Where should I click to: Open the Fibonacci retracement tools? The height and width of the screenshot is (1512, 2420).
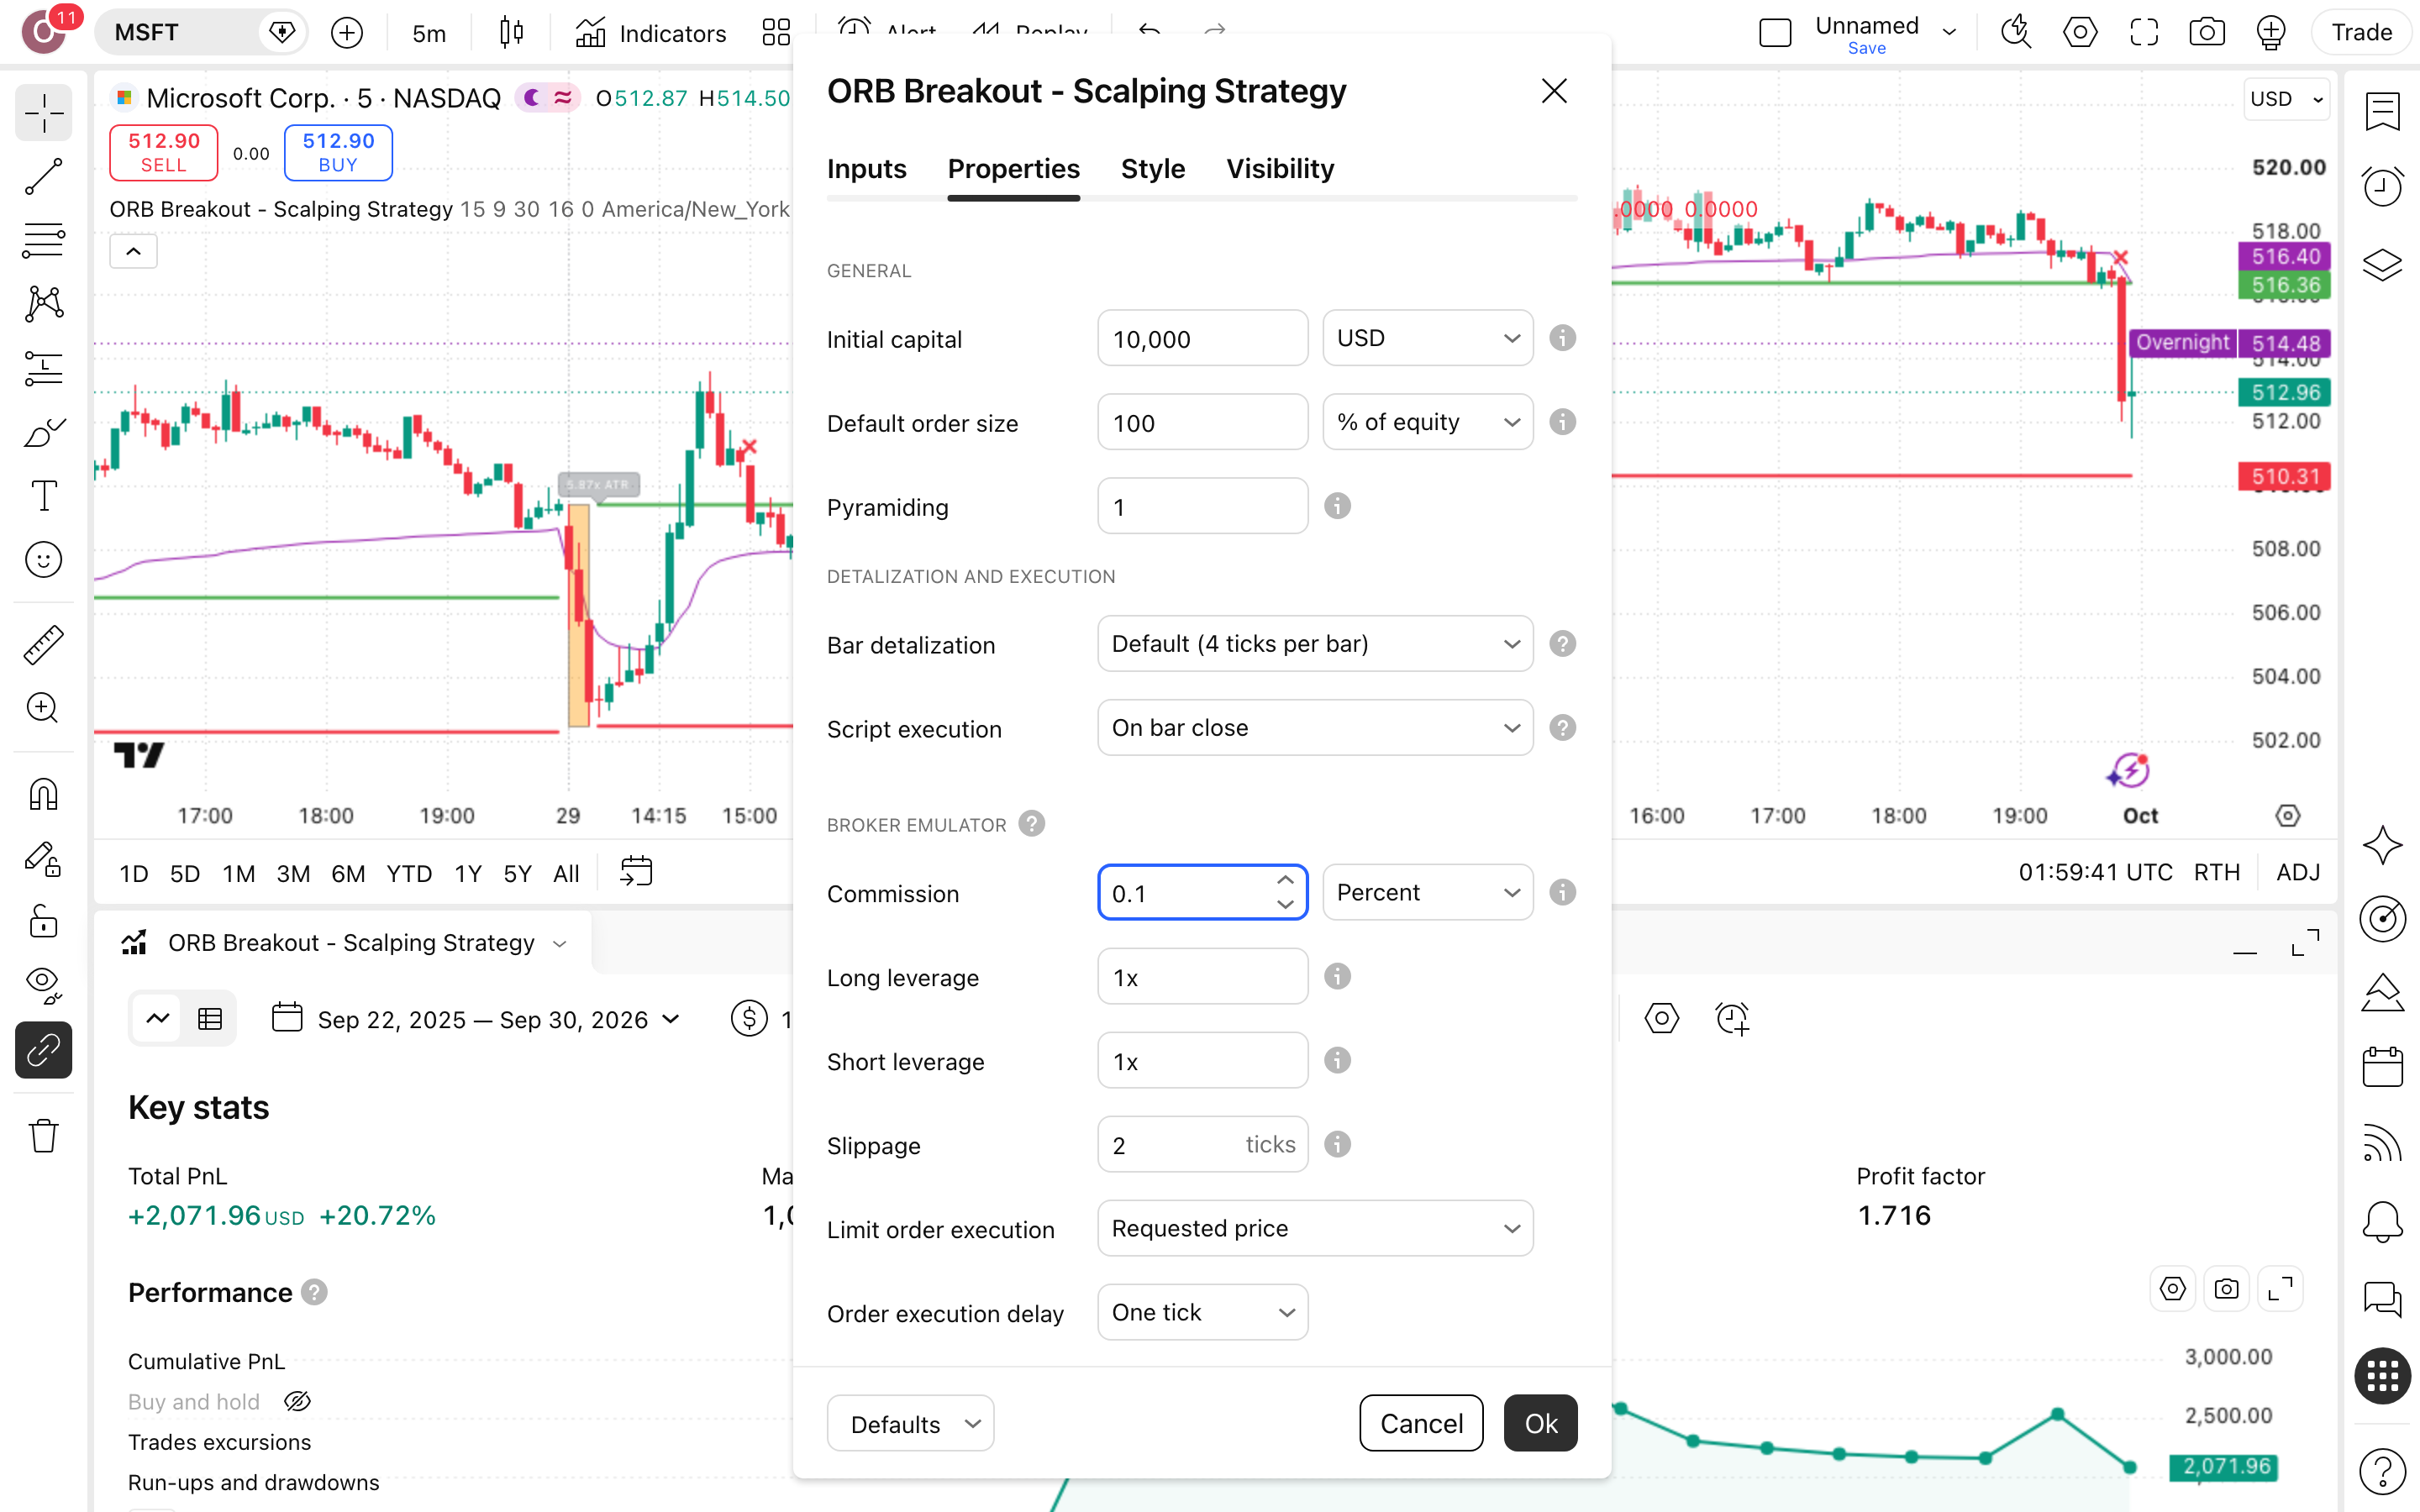click(43, 240)
